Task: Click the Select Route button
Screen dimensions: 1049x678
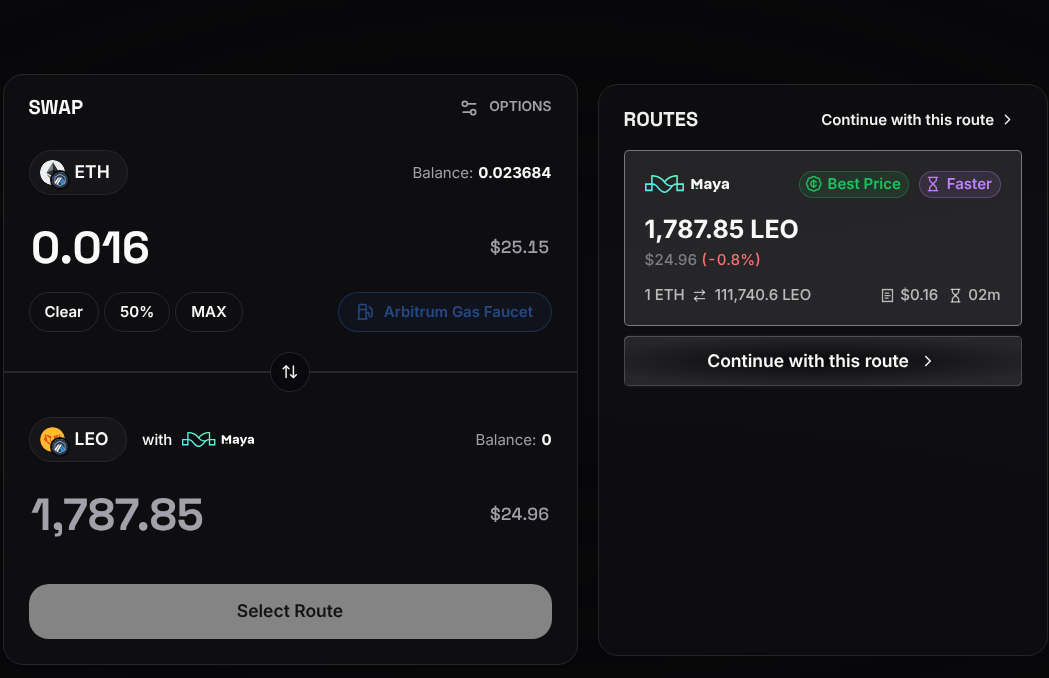Action: pyautogui.click(x=290, y=611)
